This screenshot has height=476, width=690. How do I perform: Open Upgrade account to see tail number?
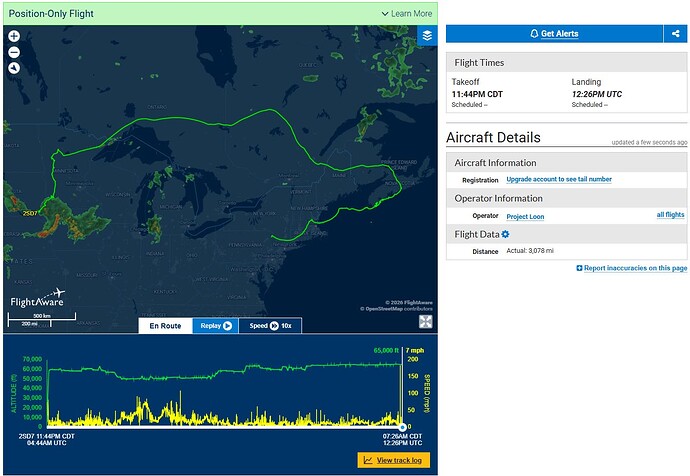(x=559, y=179)
